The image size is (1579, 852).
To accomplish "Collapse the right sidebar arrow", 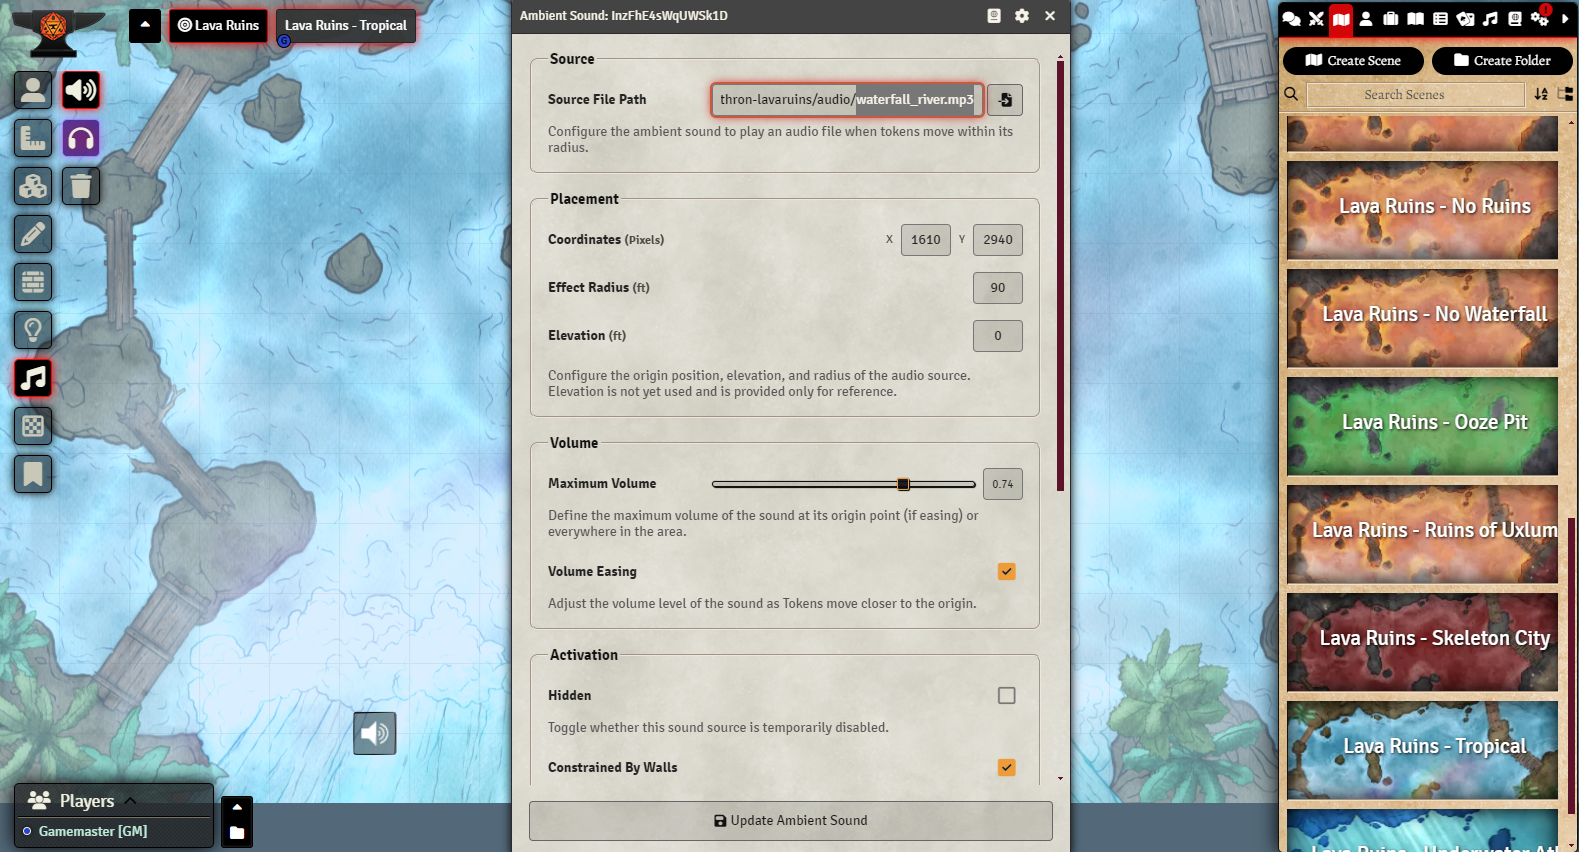I will (1565, 19).
